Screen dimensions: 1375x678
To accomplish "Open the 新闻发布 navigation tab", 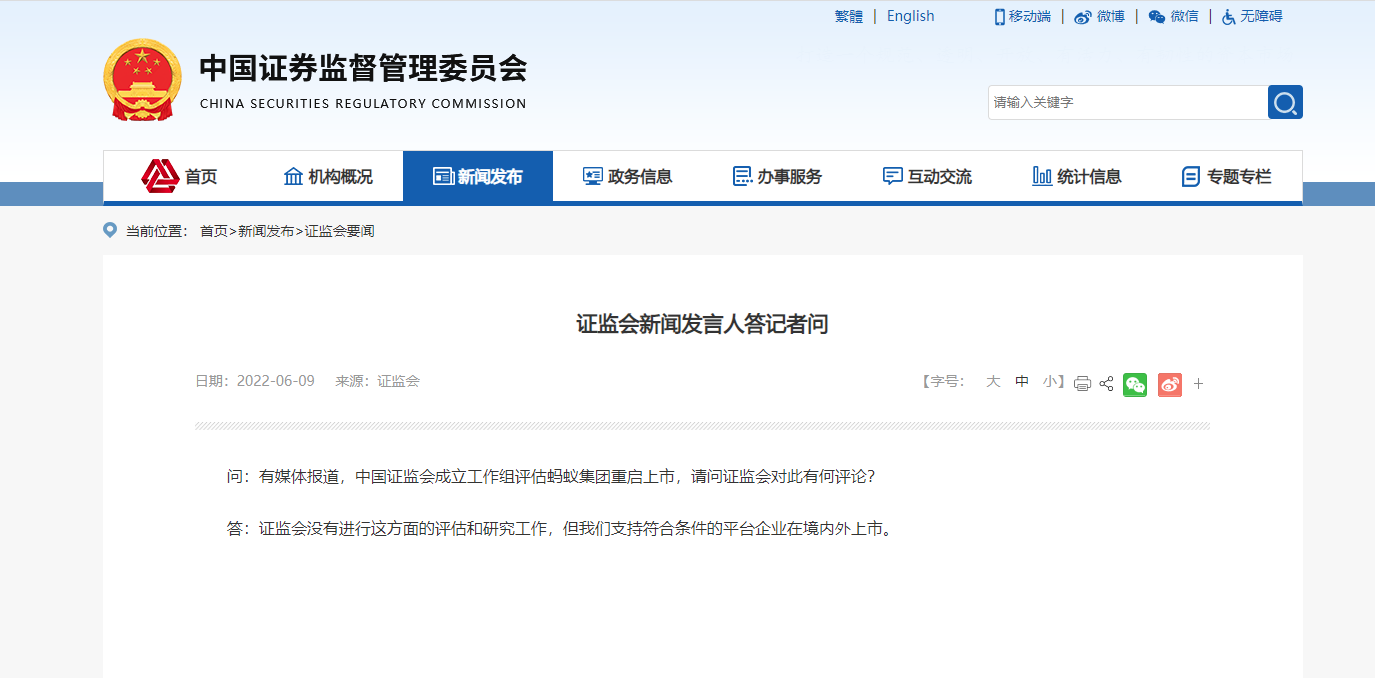I will (478, 176).
